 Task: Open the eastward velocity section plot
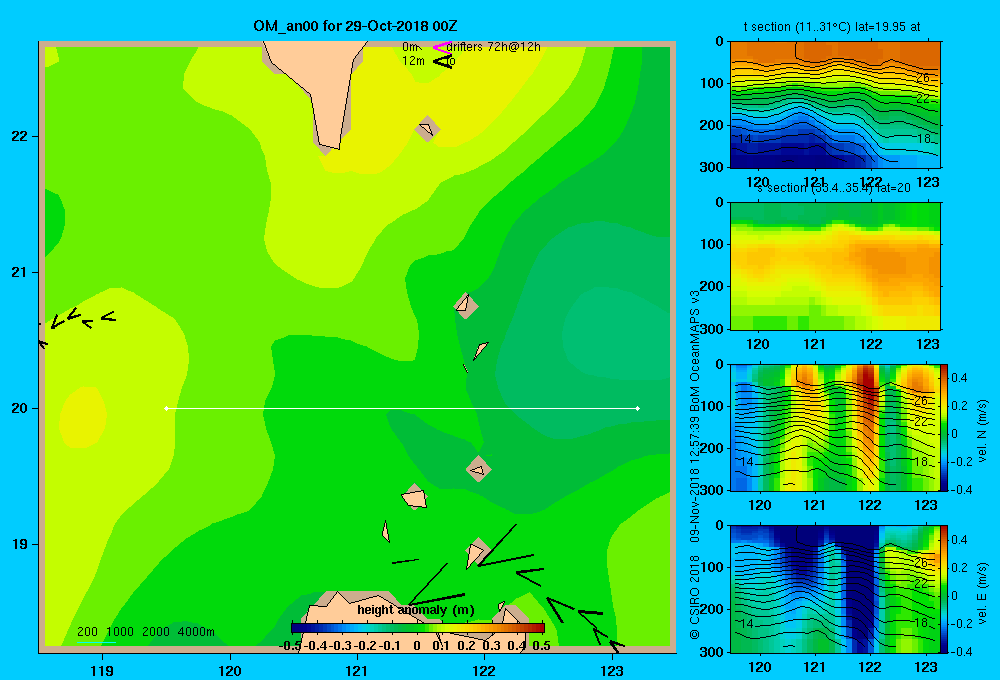click(835, 589)
